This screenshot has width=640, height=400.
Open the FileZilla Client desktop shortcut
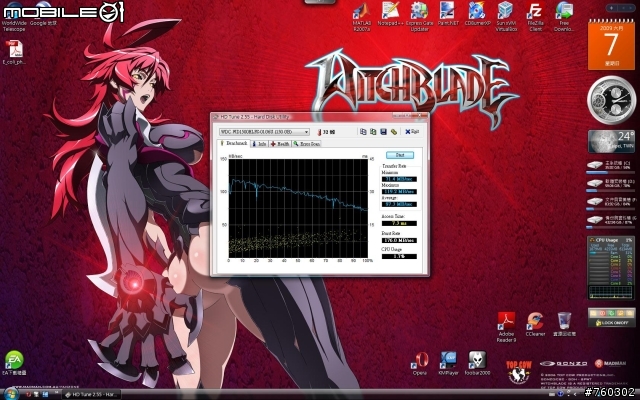(535, 16)
